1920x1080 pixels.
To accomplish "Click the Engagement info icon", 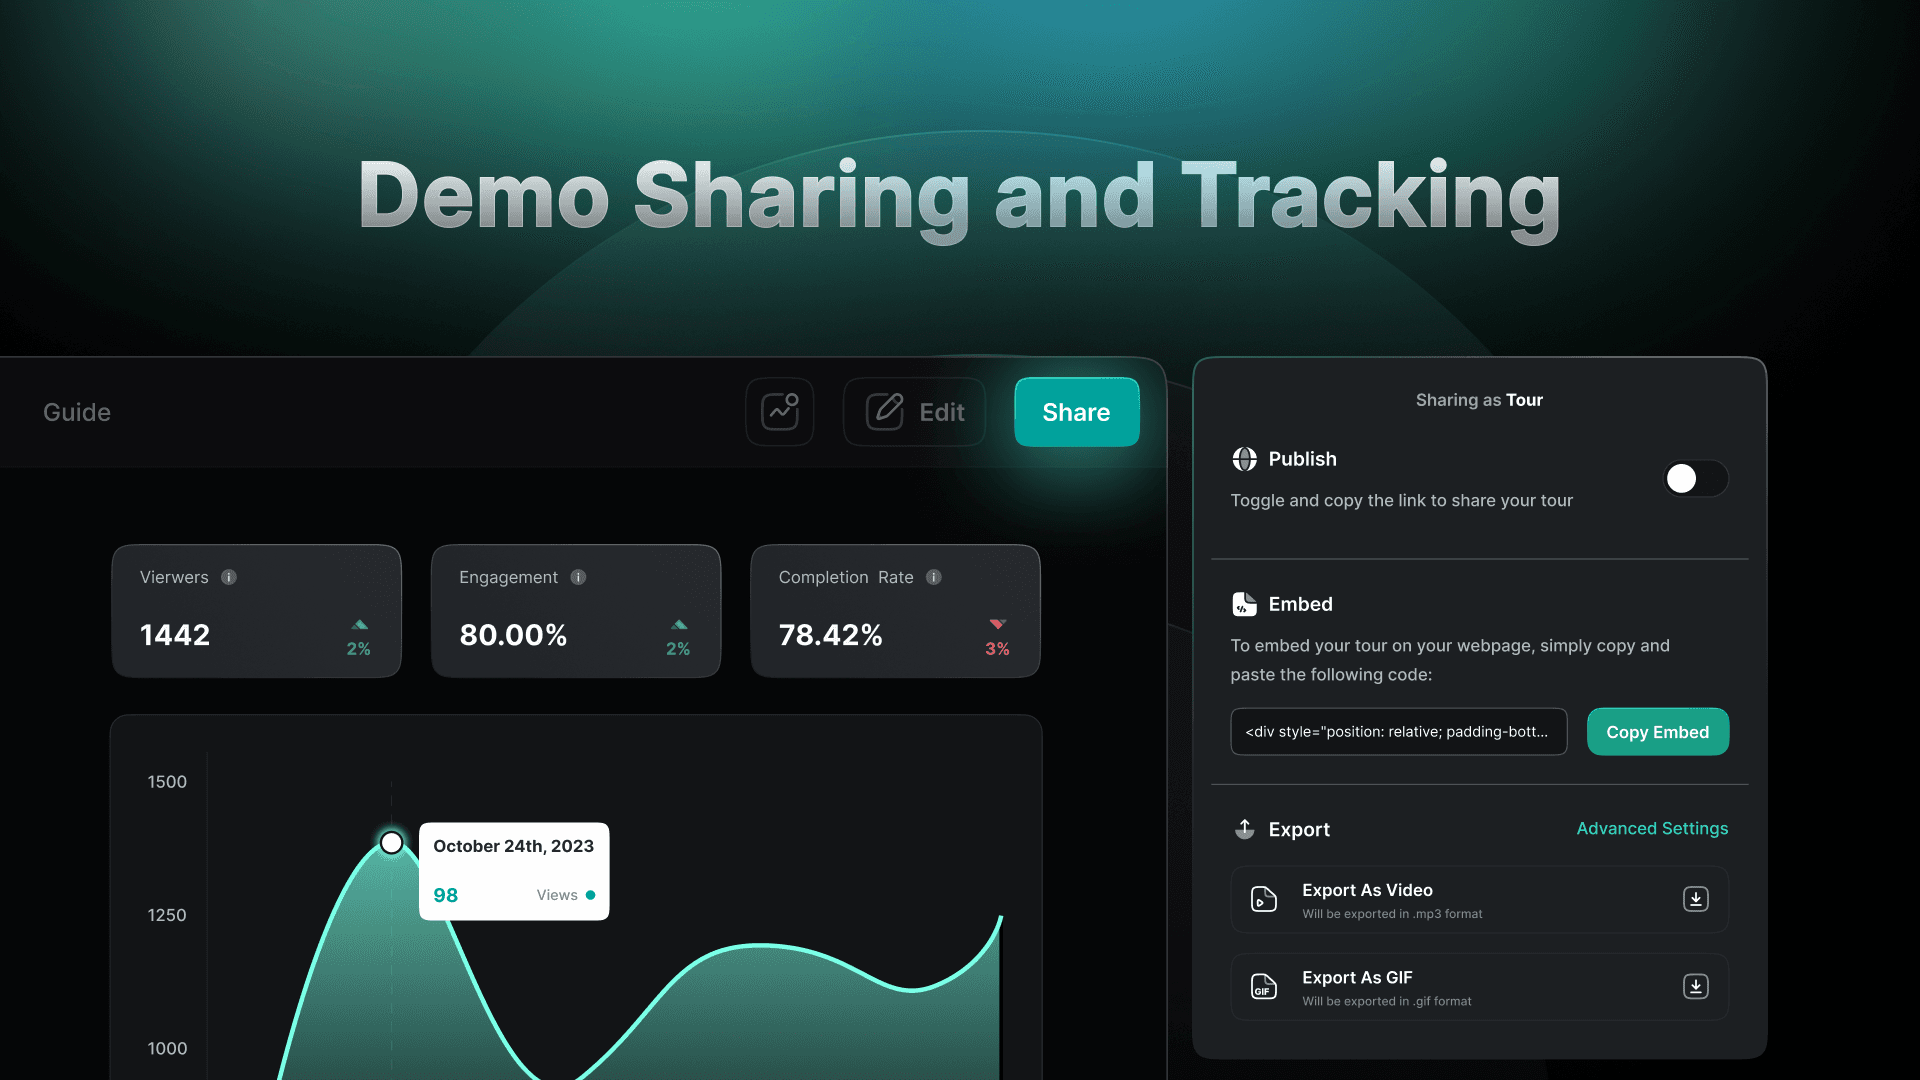I will coord(578,577).
